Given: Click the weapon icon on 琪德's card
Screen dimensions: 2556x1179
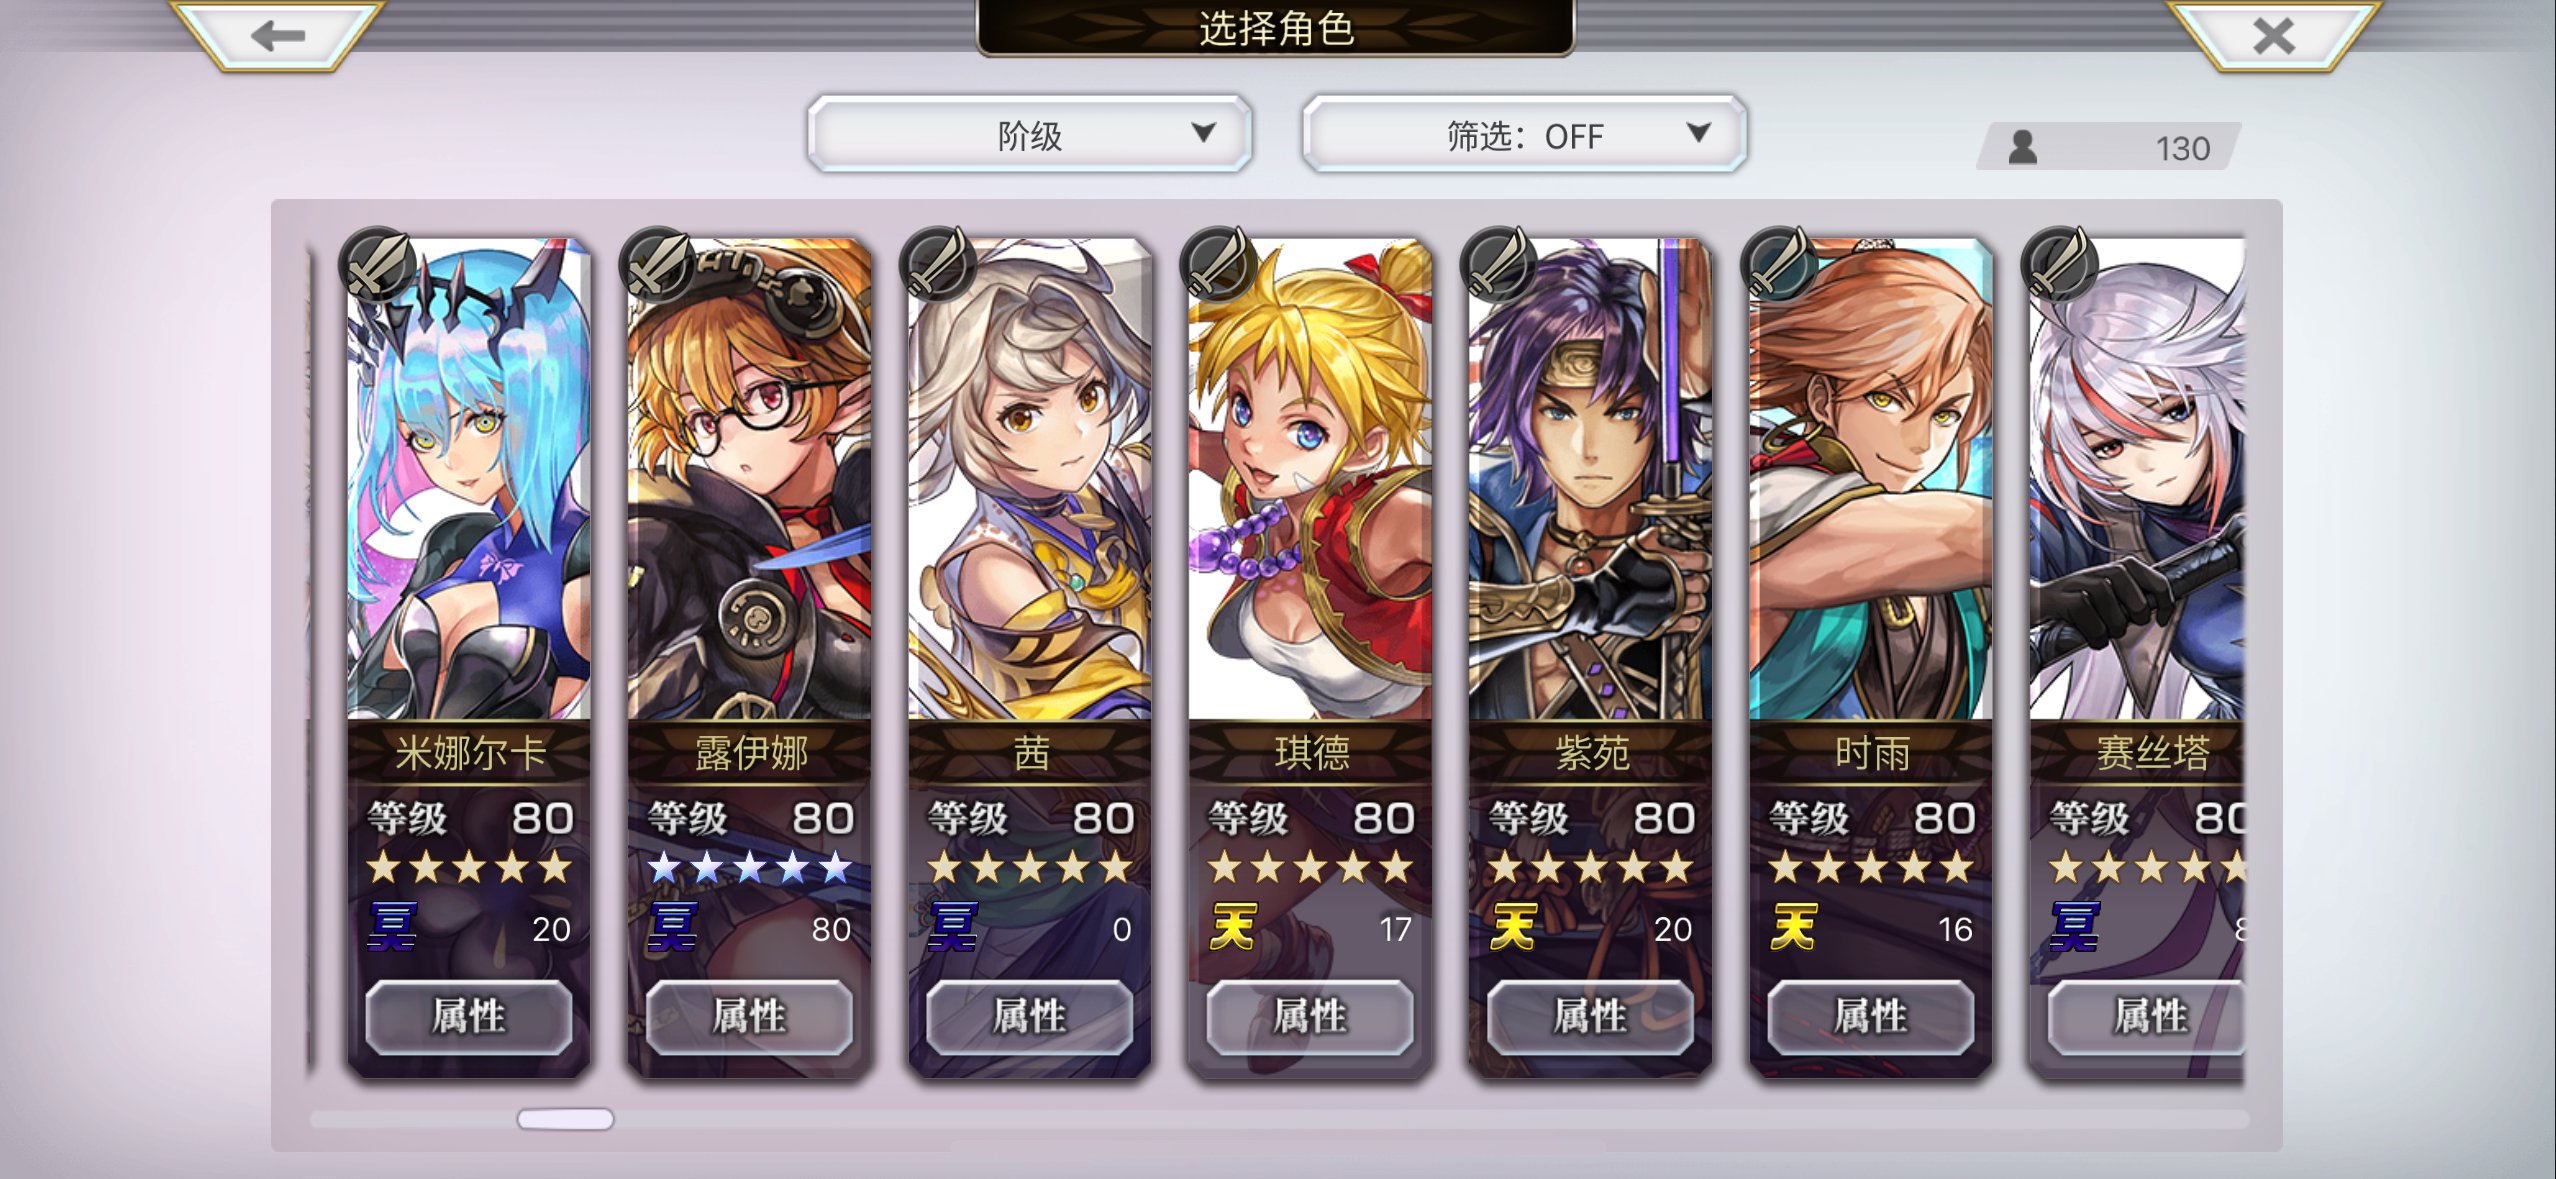Looking at the screenshot, I should 1218,265.
